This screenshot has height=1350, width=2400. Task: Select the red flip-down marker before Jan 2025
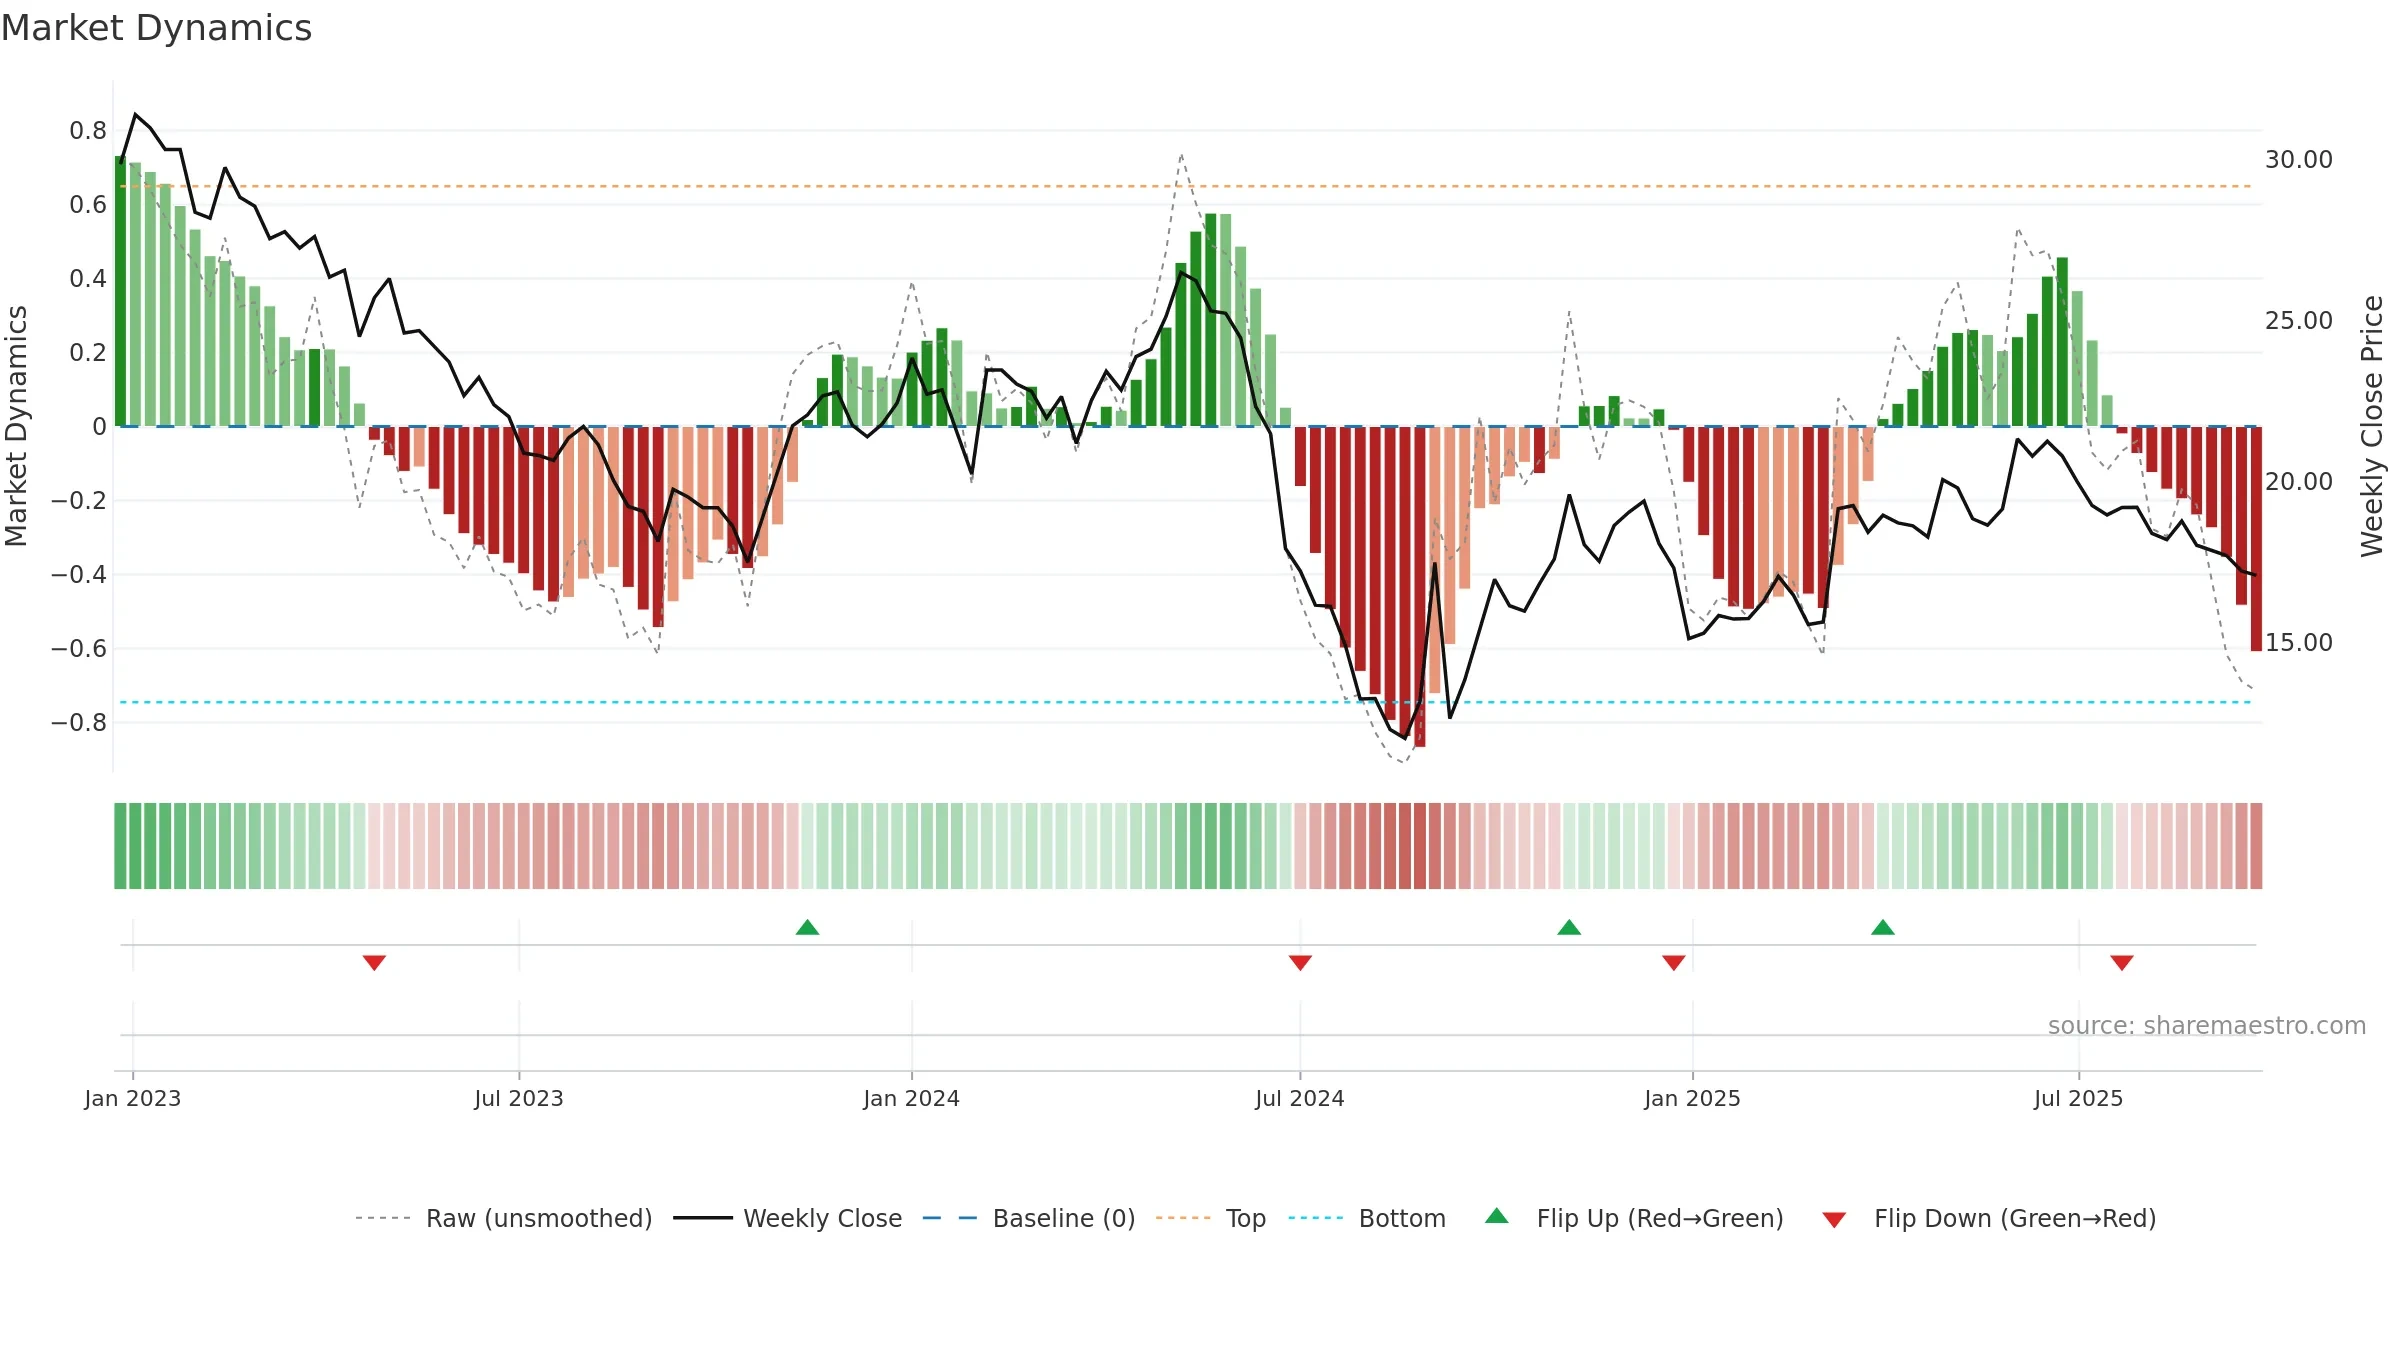point(1674,962)
